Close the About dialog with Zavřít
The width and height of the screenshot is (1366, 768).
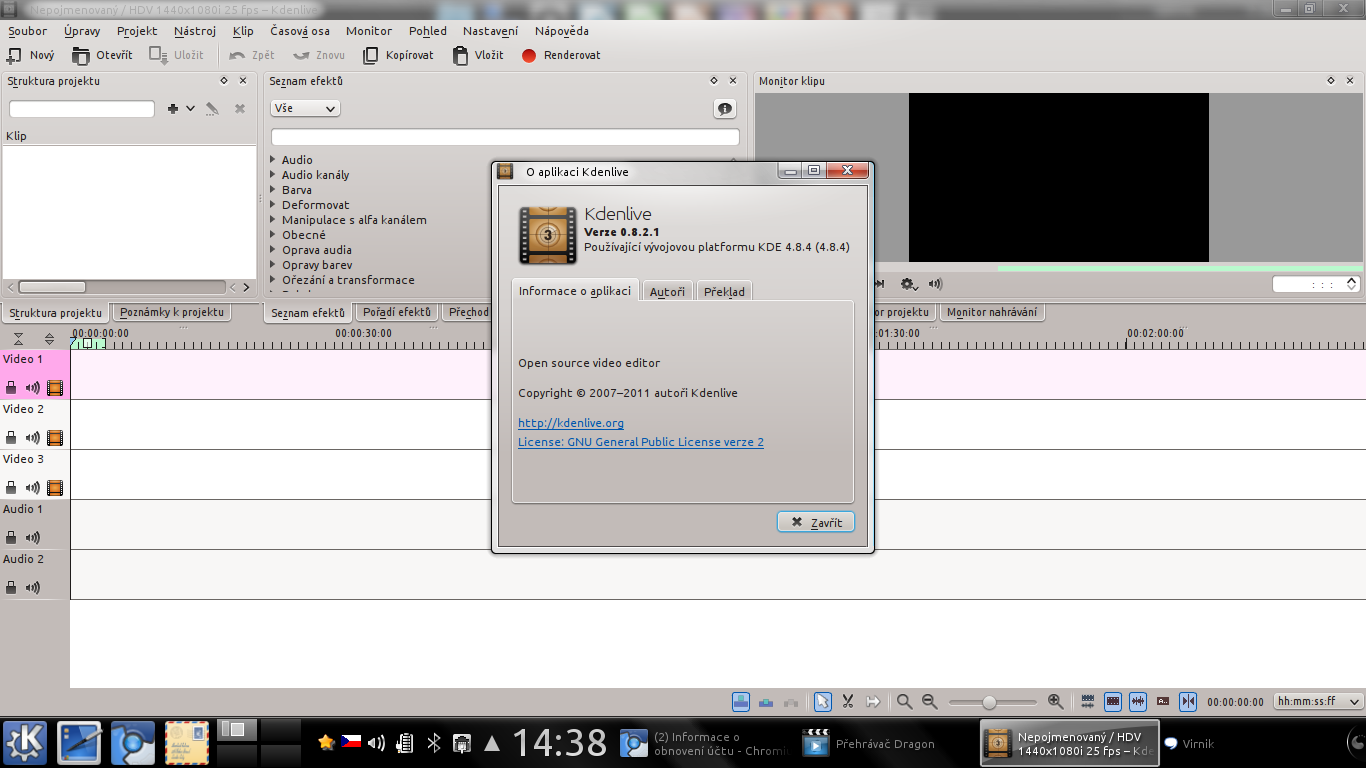[x=816, y=522]
